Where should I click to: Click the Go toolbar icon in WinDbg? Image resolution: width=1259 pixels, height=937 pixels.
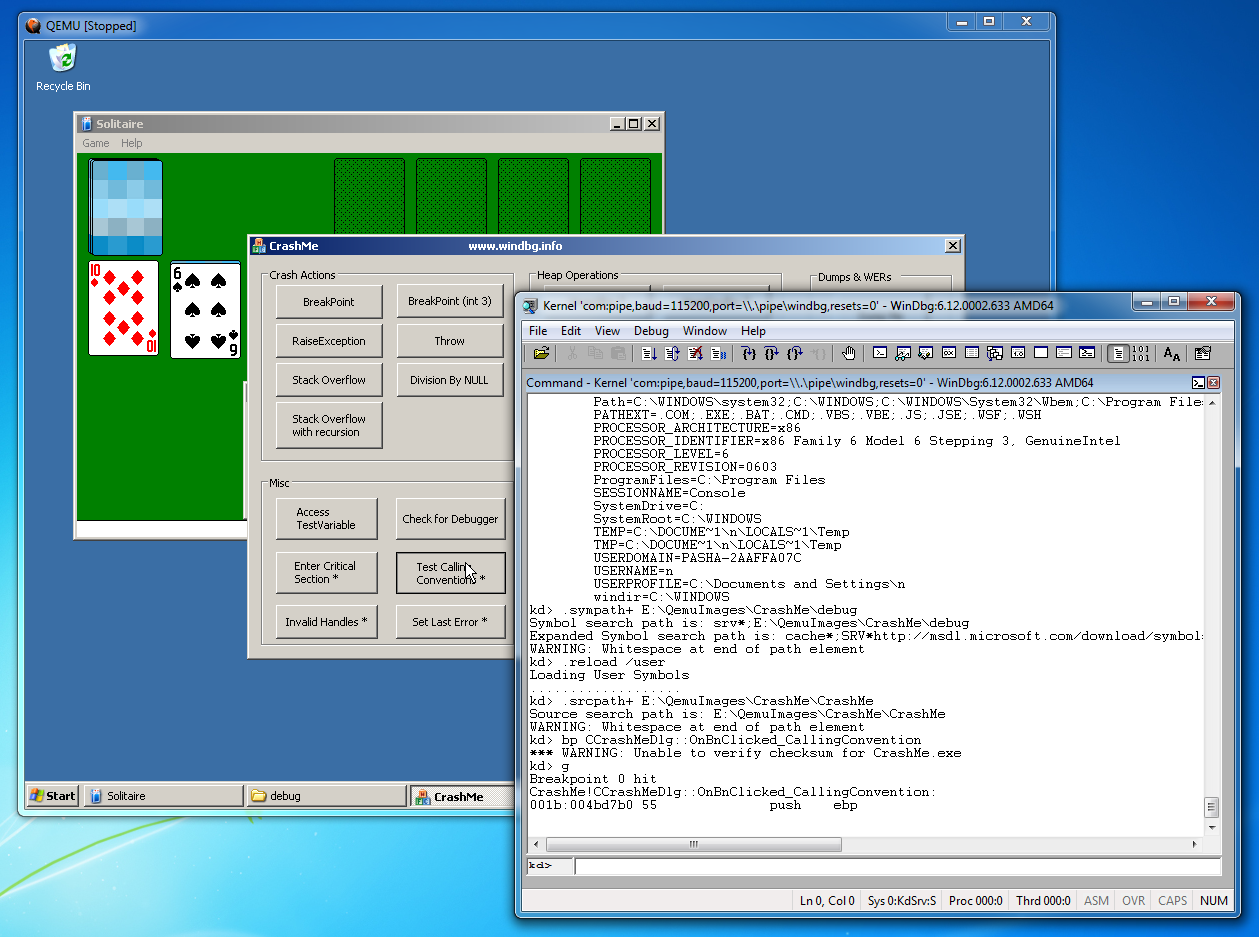coord(649,353)
